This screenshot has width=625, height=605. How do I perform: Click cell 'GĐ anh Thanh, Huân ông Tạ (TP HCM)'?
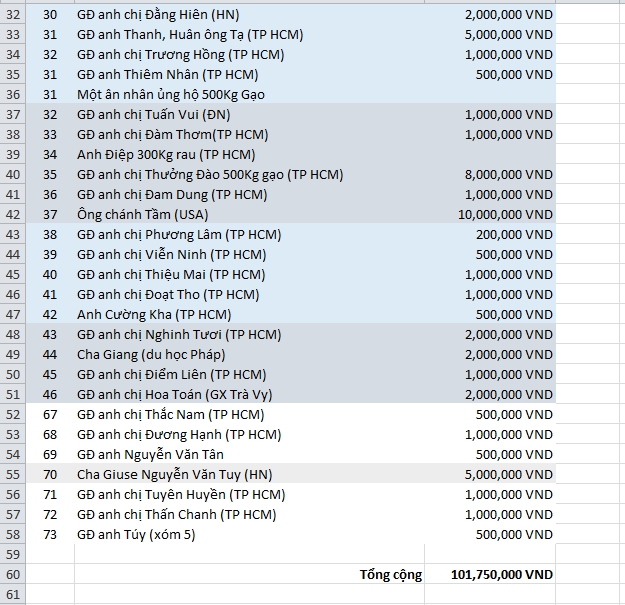250,35
